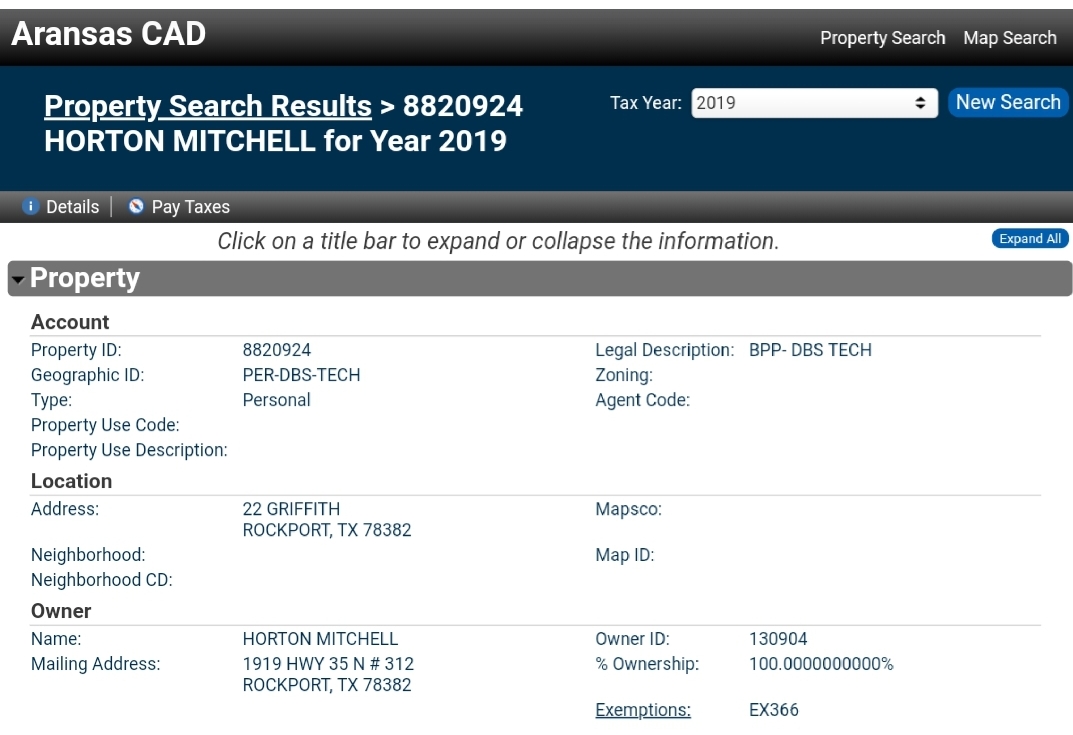1073x735 pixels.
Task: Click the Type value Personal
Action: 276,400
